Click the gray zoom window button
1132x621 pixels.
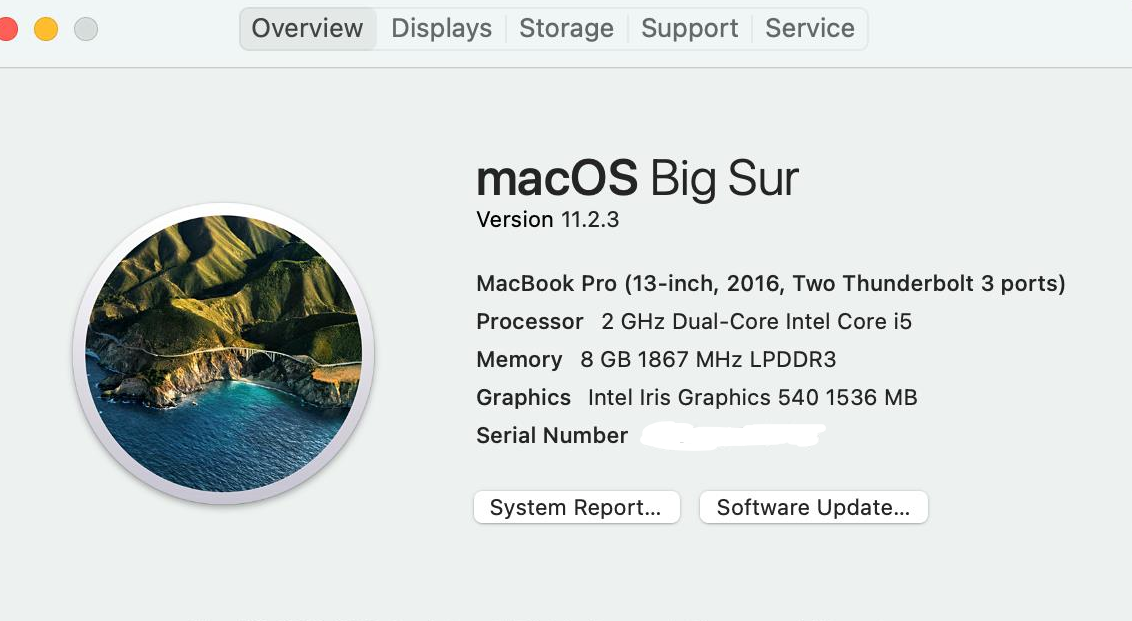click(86, 28)
